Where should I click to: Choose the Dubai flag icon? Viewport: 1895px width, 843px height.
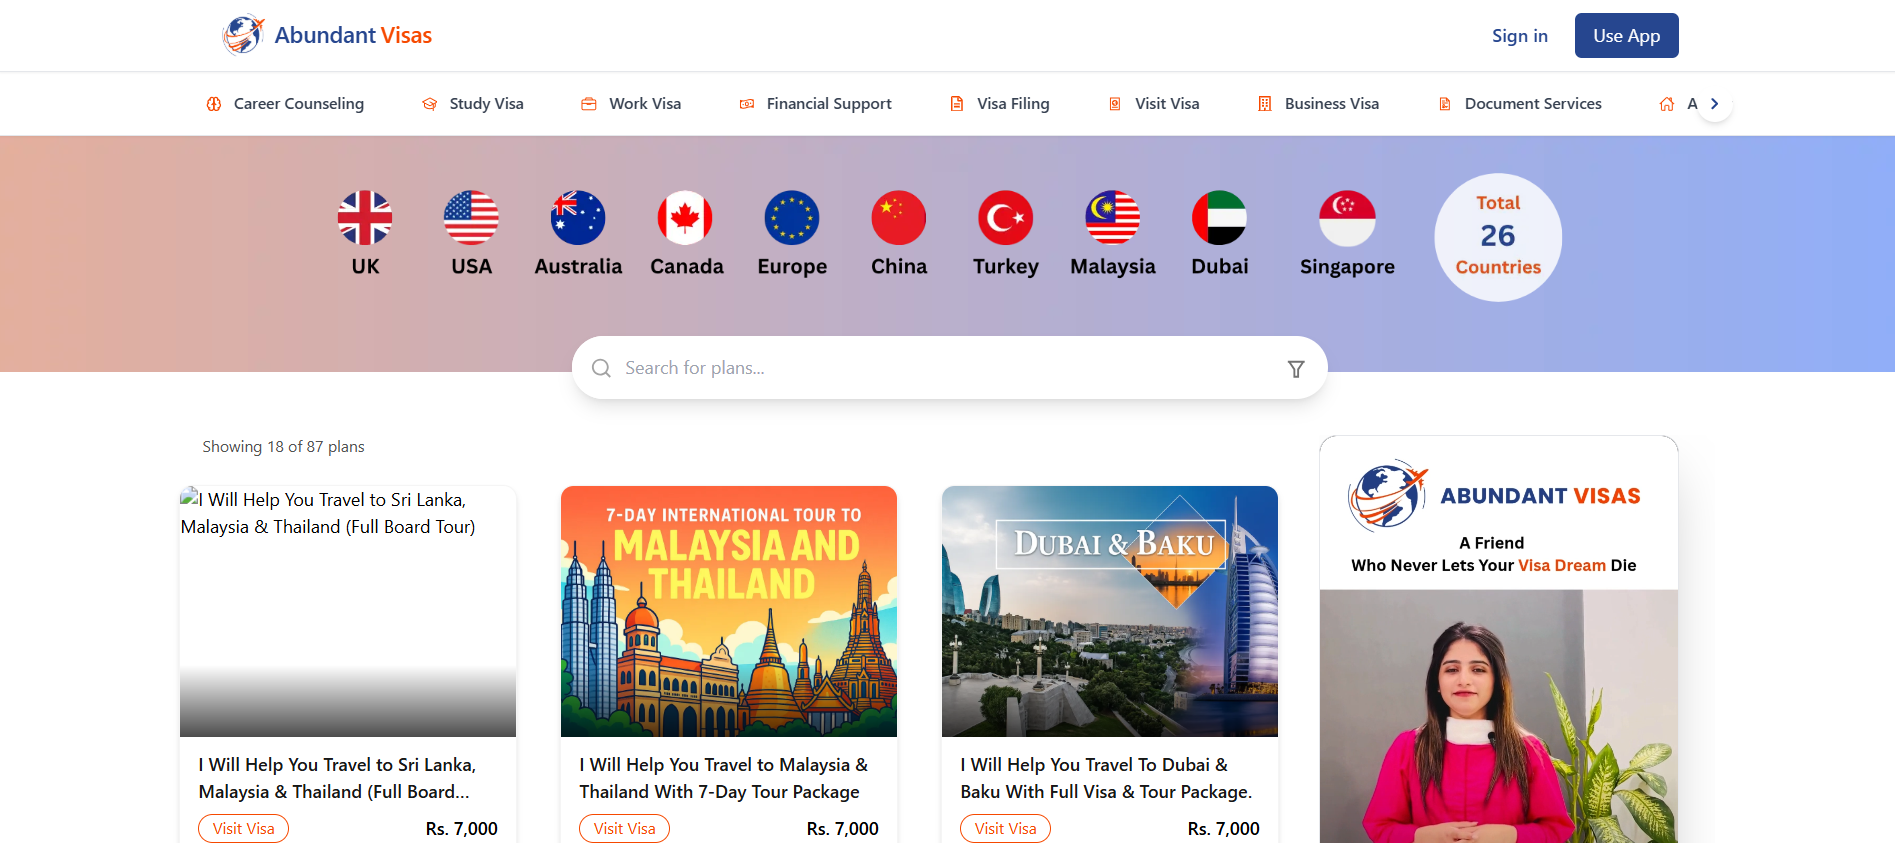(1219, 218)
